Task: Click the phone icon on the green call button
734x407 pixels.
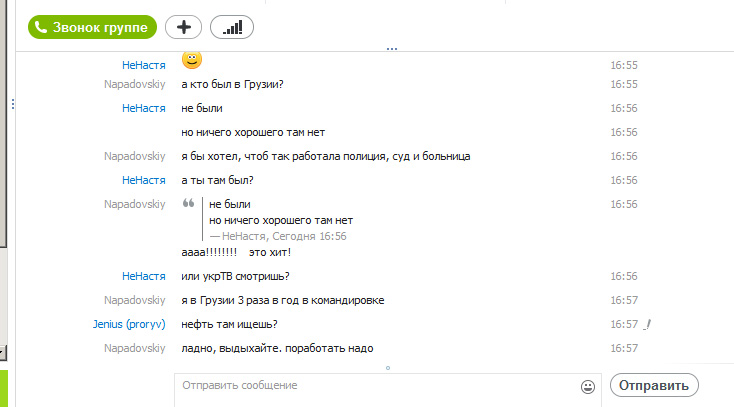Action: 41,27
